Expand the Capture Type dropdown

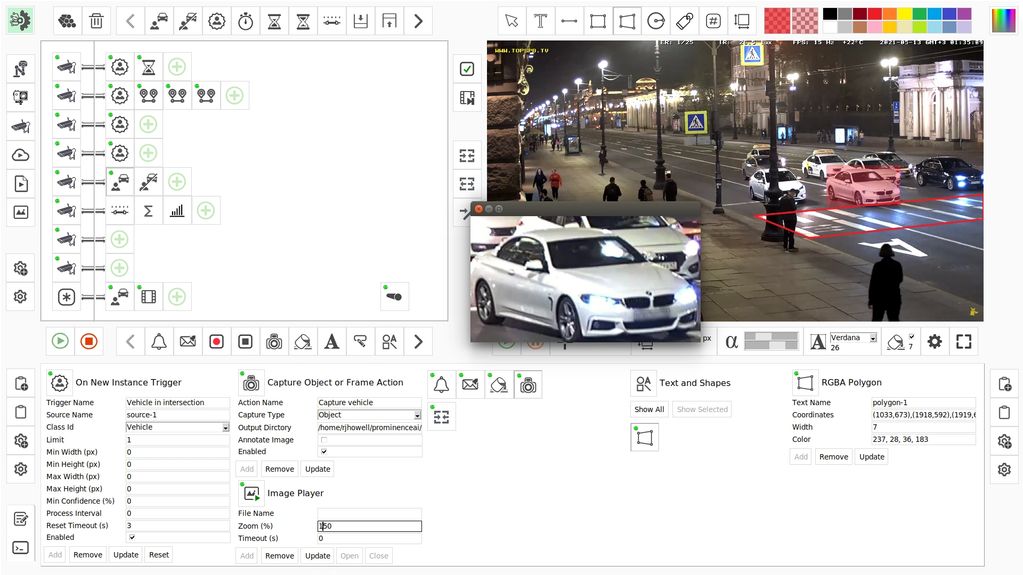point(417,415)
